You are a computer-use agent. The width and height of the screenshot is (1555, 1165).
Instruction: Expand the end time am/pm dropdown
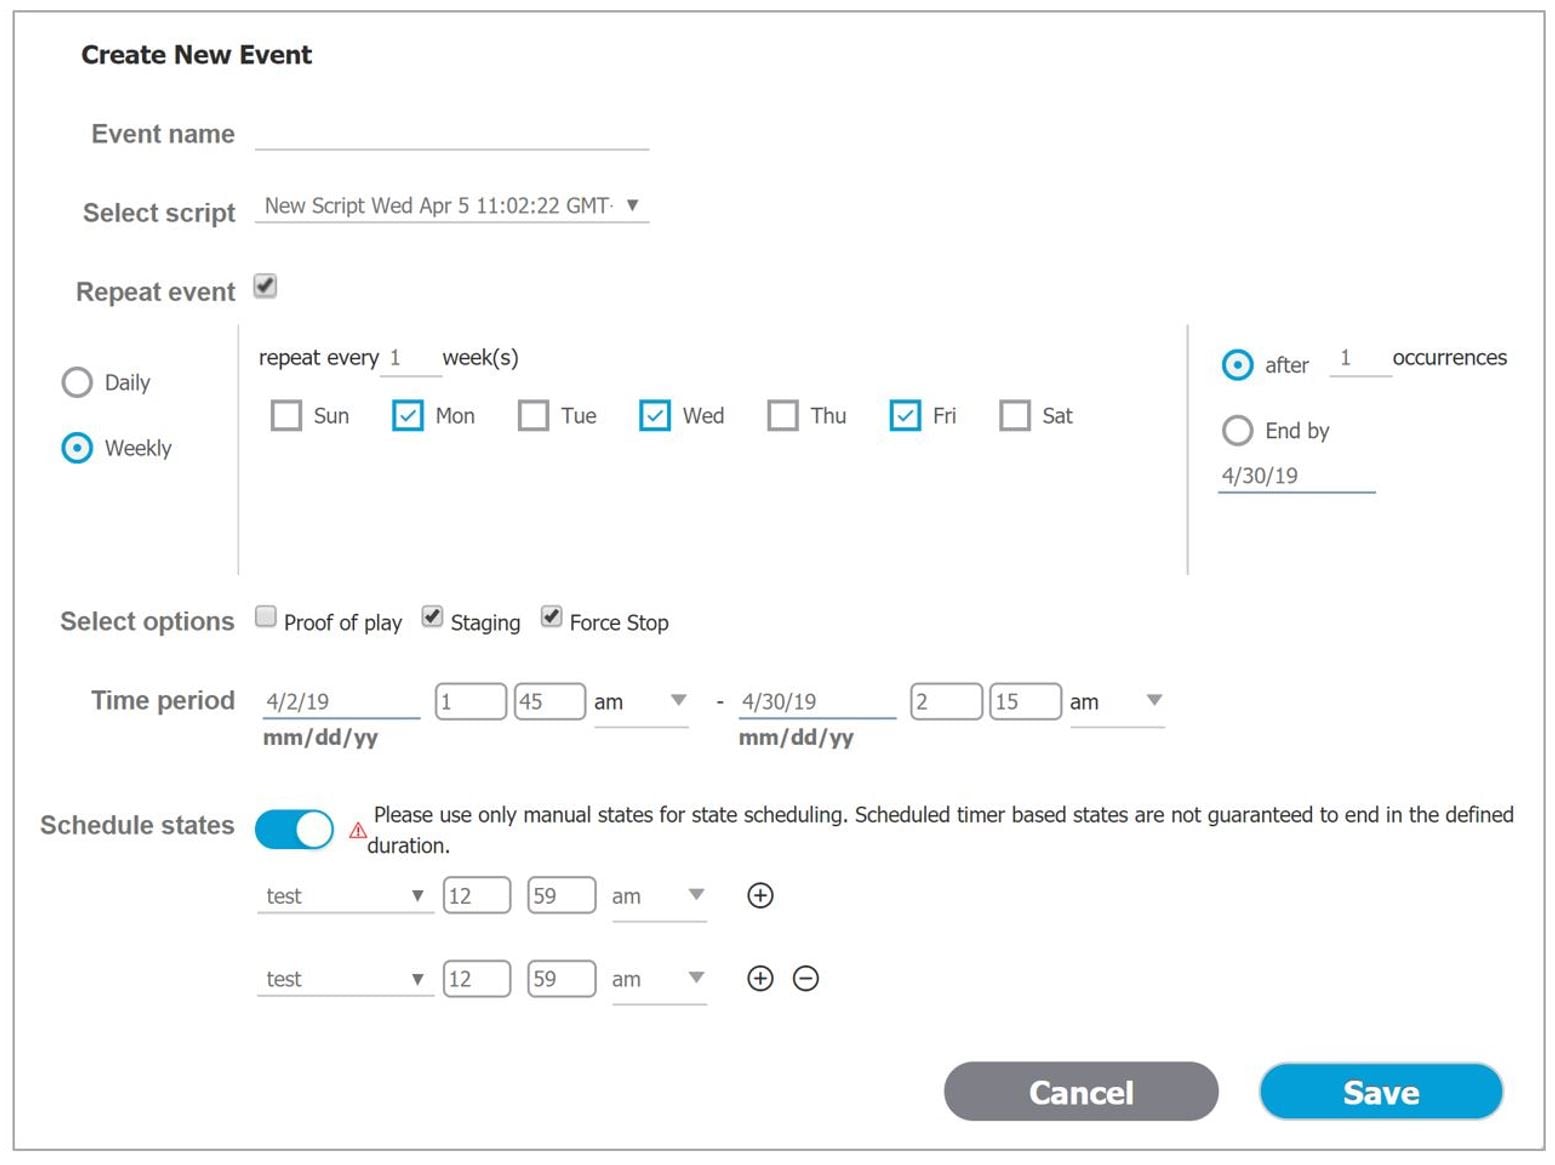(1117, 702)
